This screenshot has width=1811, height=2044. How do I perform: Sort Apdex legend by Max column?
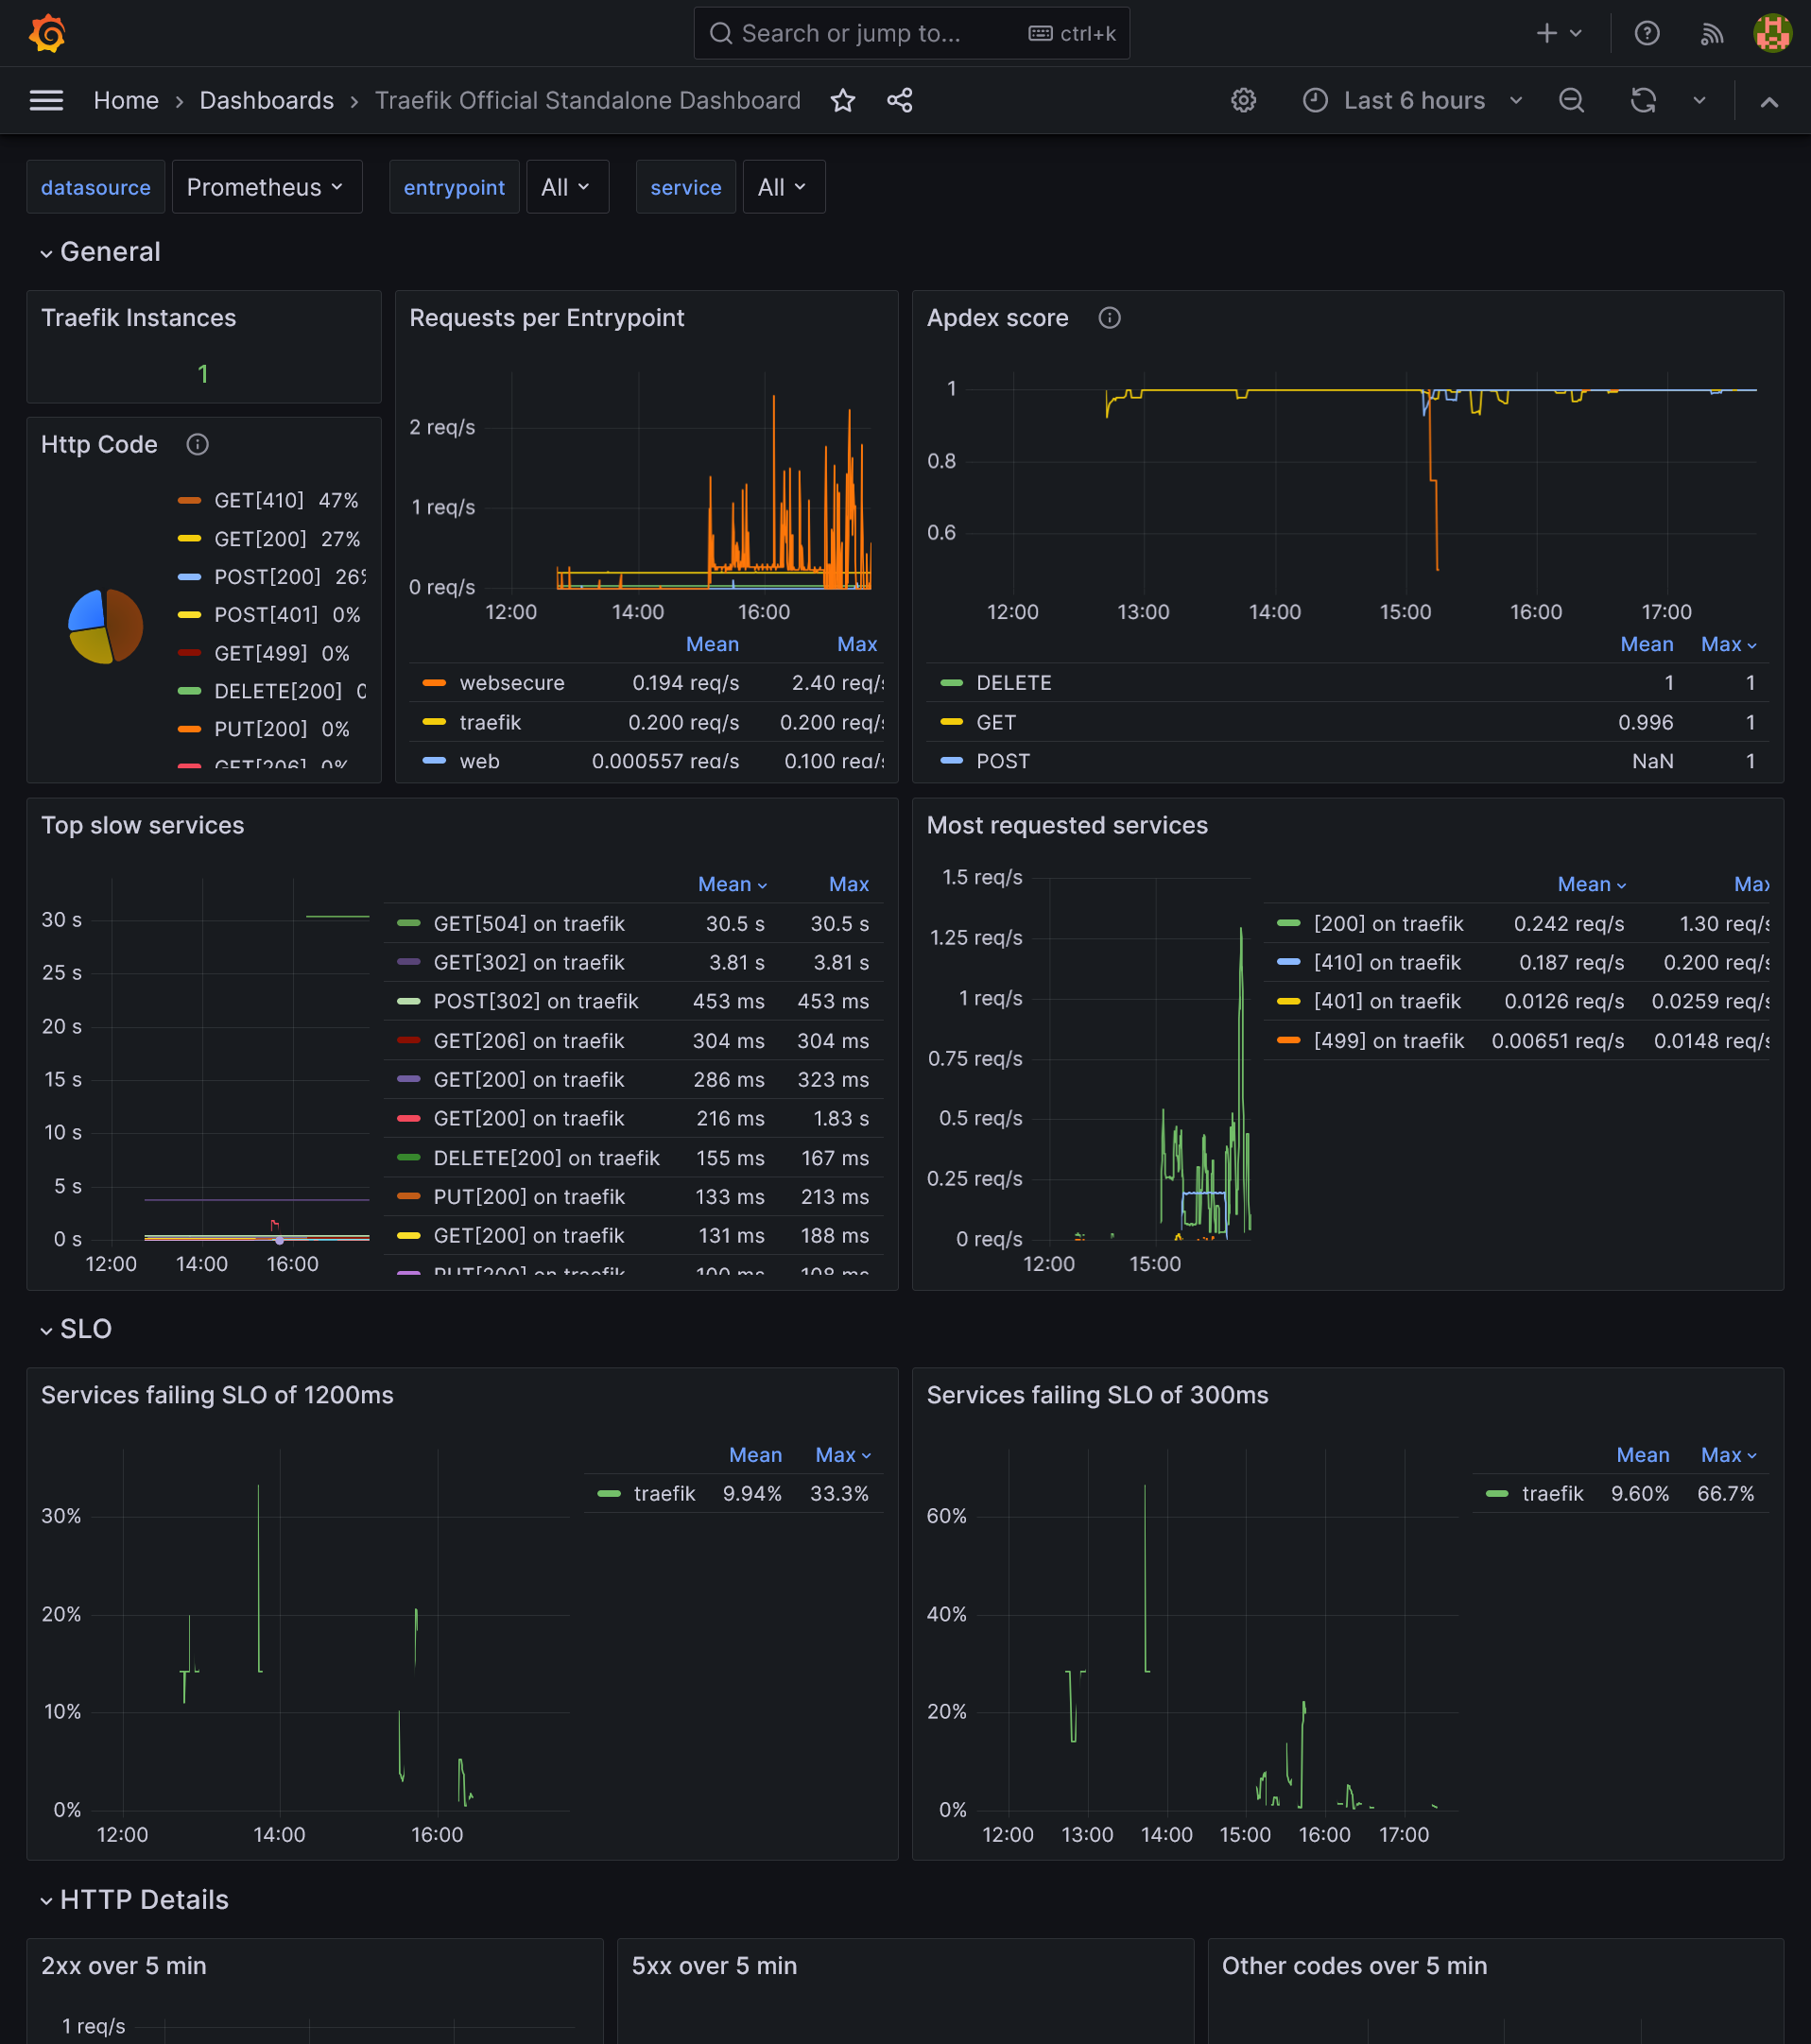1727,645
